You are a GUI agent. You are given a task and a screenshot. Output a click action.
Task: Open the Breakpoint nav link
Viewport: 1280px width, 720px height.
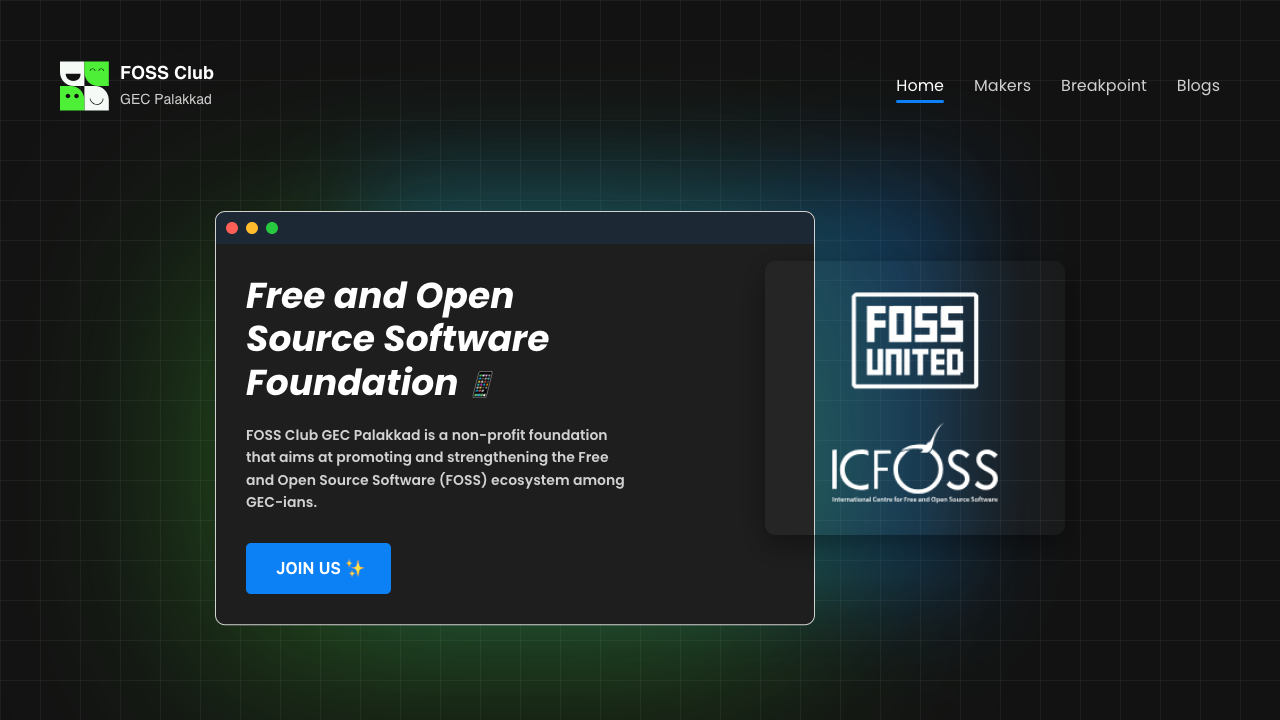click(1104, 86)
